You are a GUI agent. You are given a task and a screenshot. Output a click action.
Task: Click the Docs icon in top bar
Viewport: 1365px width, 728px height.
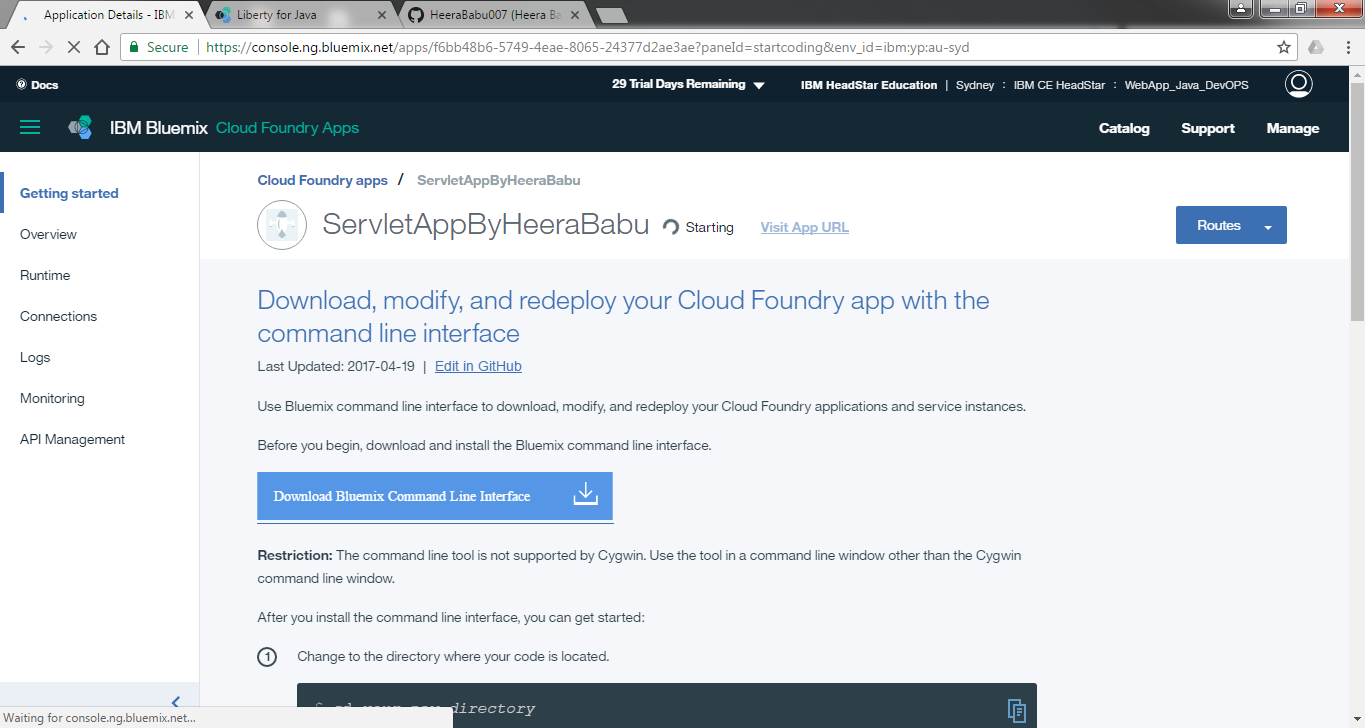[21, 85]
